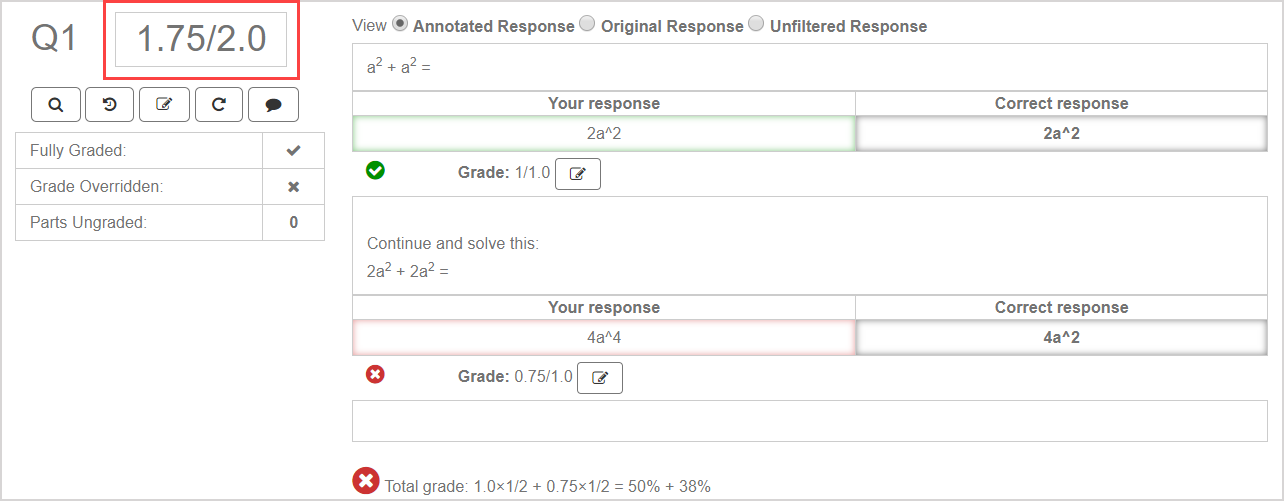The image size is (1284, 501).
Task: Edit the 0.75/1.0 part grade
Action: (600, 378)
